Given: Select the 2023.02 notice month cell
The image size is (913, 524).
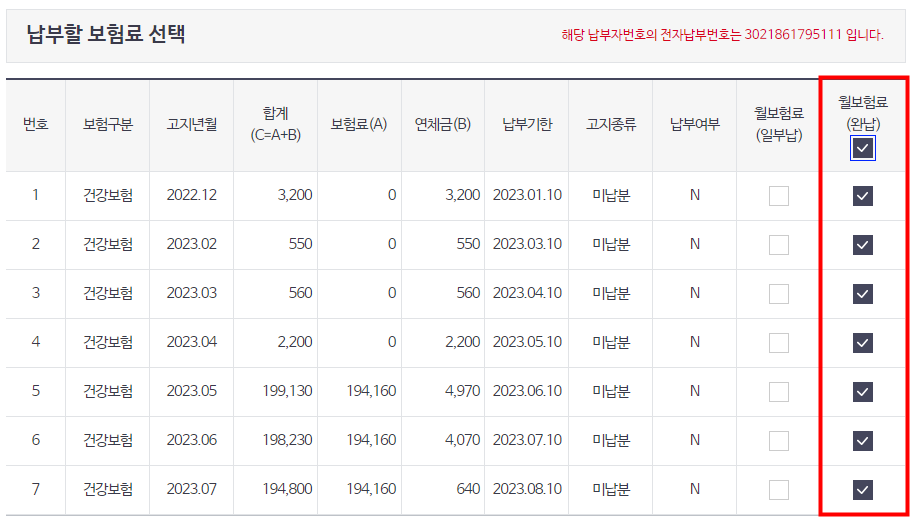Looking at the screenshot, I should point(192,244).
